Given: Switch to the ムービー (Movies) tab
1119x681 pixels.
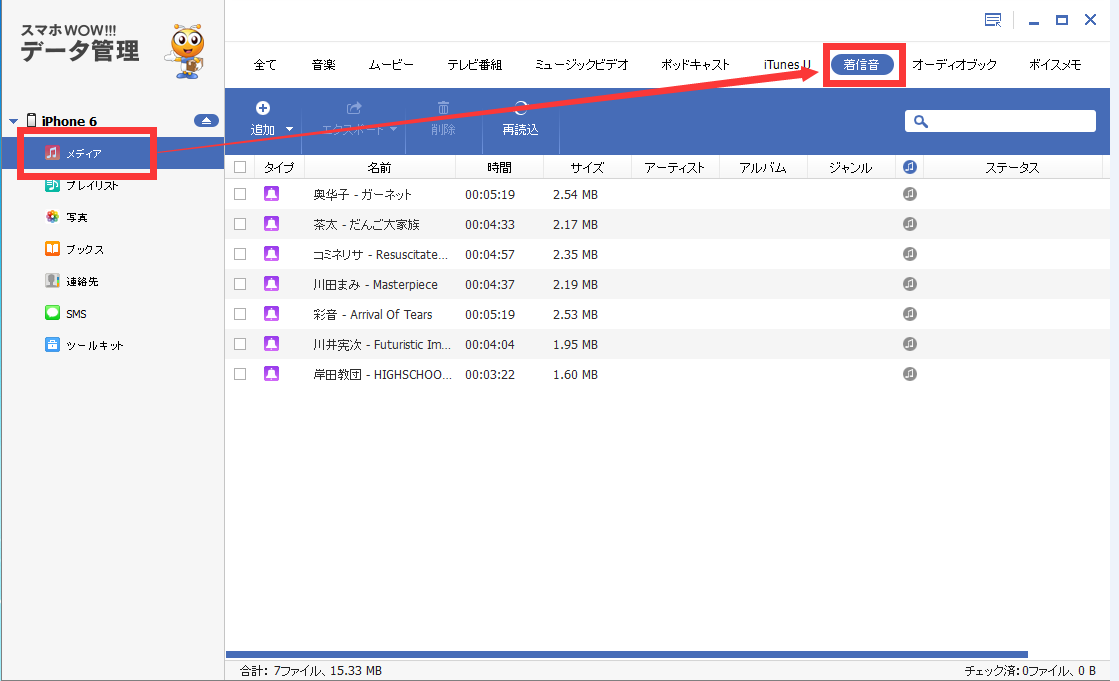Looking at the screenshot, I should 390,64.
